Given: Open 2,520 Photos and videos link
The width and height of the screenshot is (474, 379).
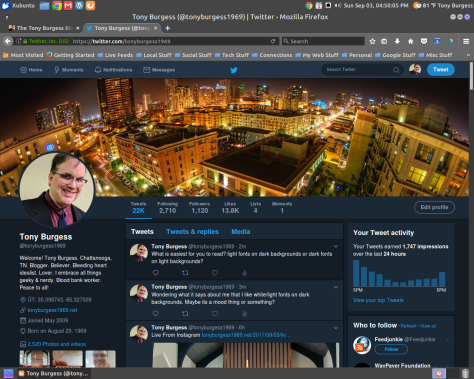Looking at the screenshot, I should (x=57, y=344).
